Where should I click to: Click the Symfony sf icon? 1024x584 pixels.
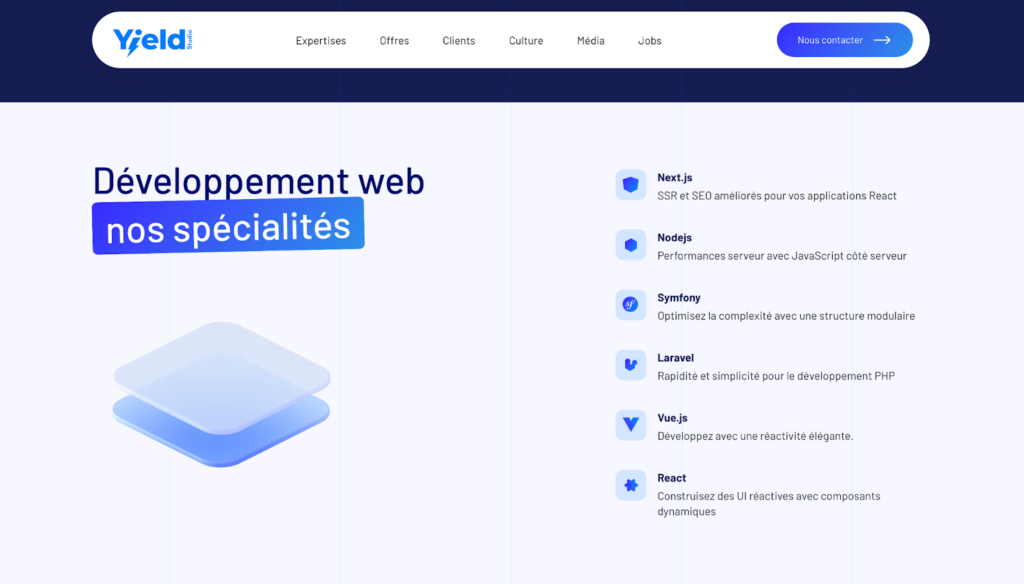(631, 305)
